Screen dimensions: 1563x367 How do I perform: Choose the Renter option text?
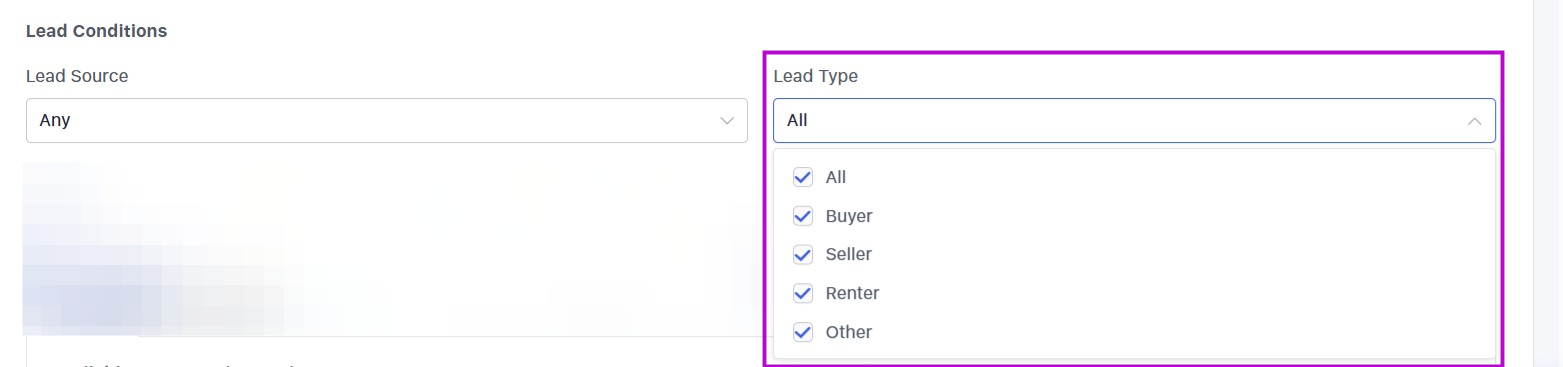pos(852,294)
